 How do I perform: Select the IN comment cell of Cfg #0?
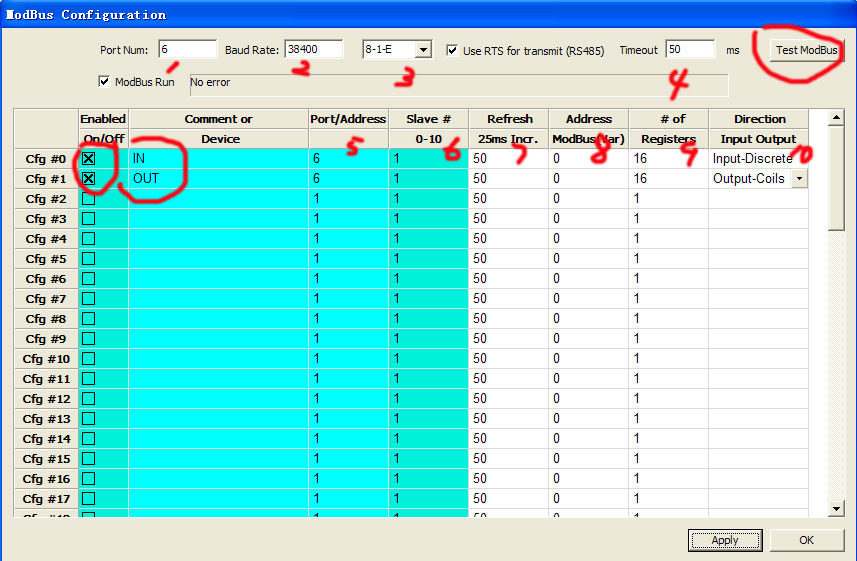click(x=219, y=159)
